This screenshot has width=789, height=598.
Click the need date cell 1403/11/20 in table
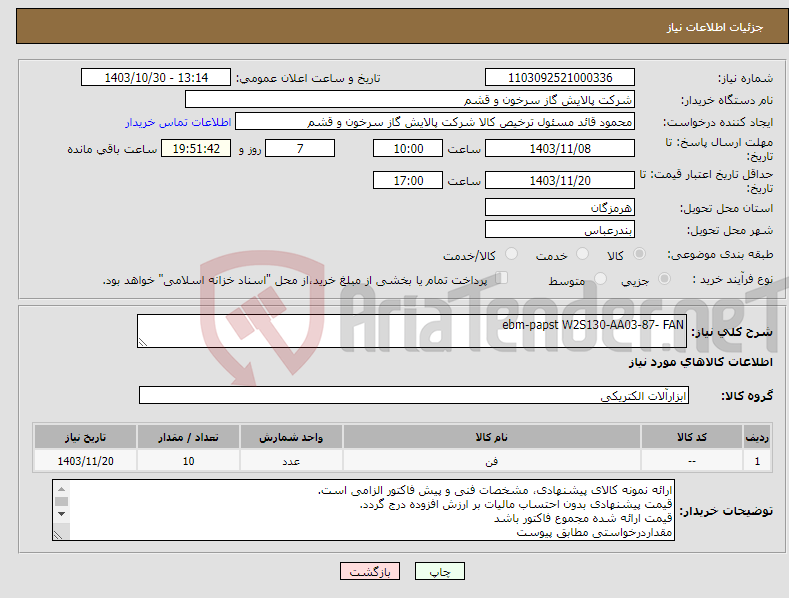(x=85, y=461)
